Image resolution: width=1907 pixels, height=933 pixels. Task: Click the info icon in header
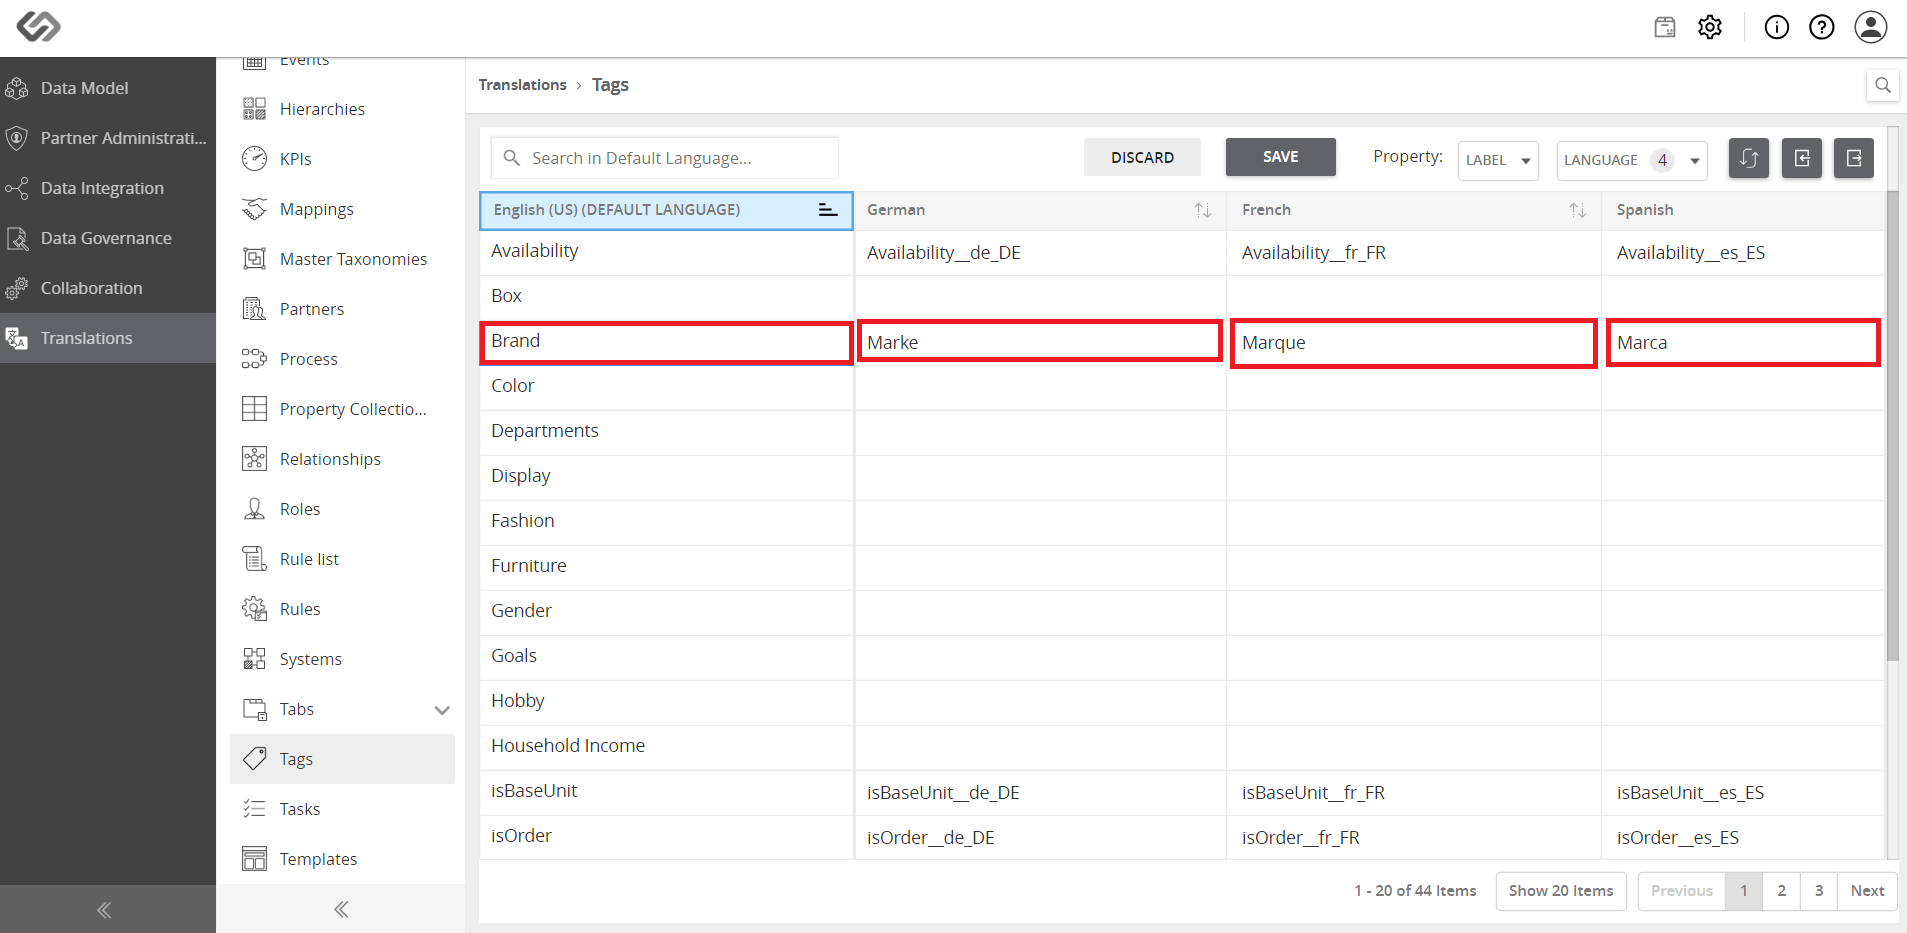(x=1777, y=27)
